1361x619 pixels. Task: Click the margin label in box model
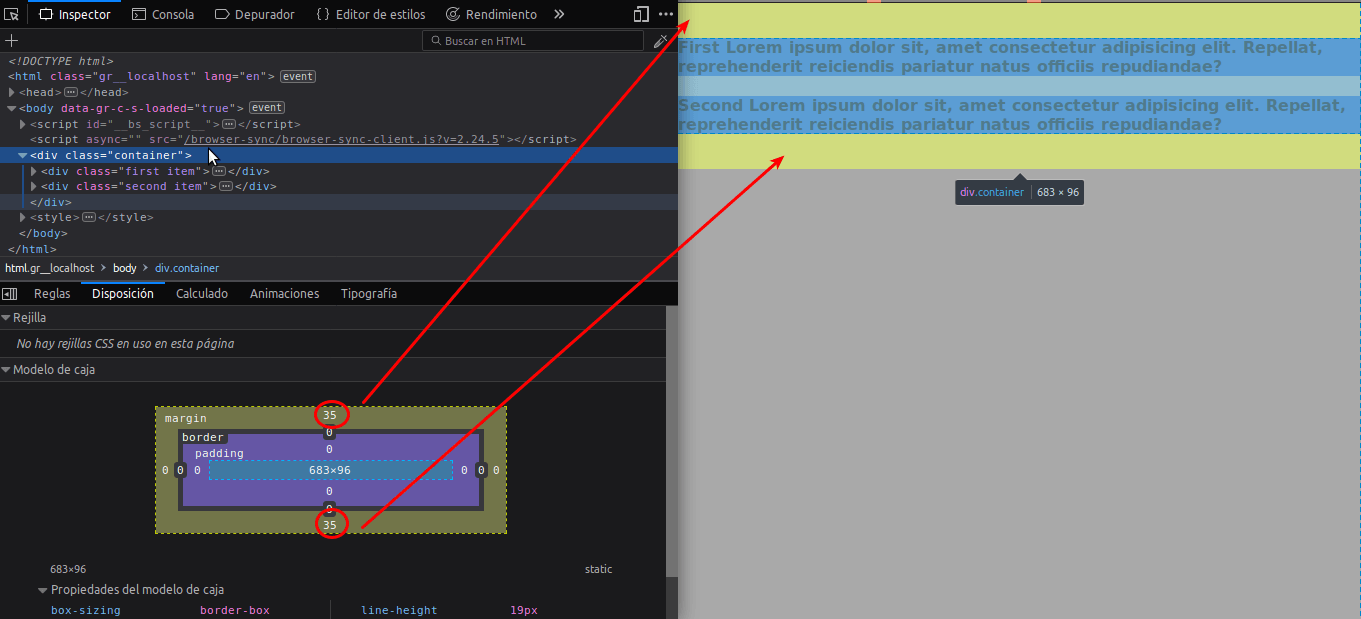tap(186, 418)
